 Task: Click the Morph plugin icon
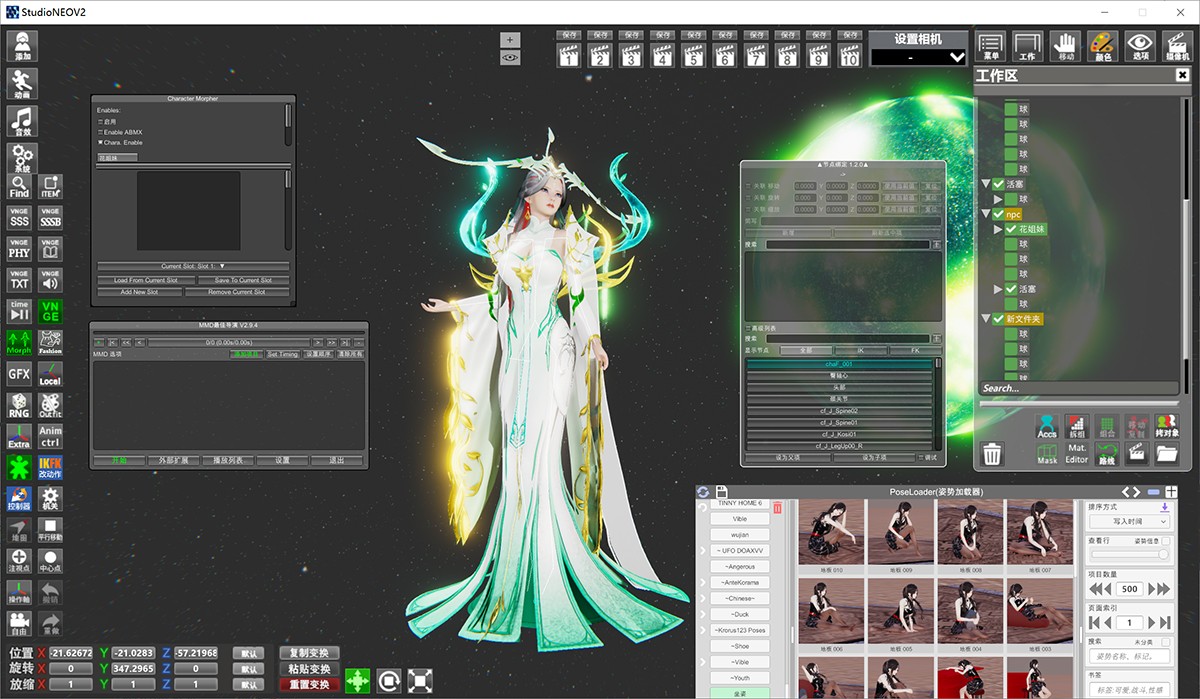pos(19,343)
